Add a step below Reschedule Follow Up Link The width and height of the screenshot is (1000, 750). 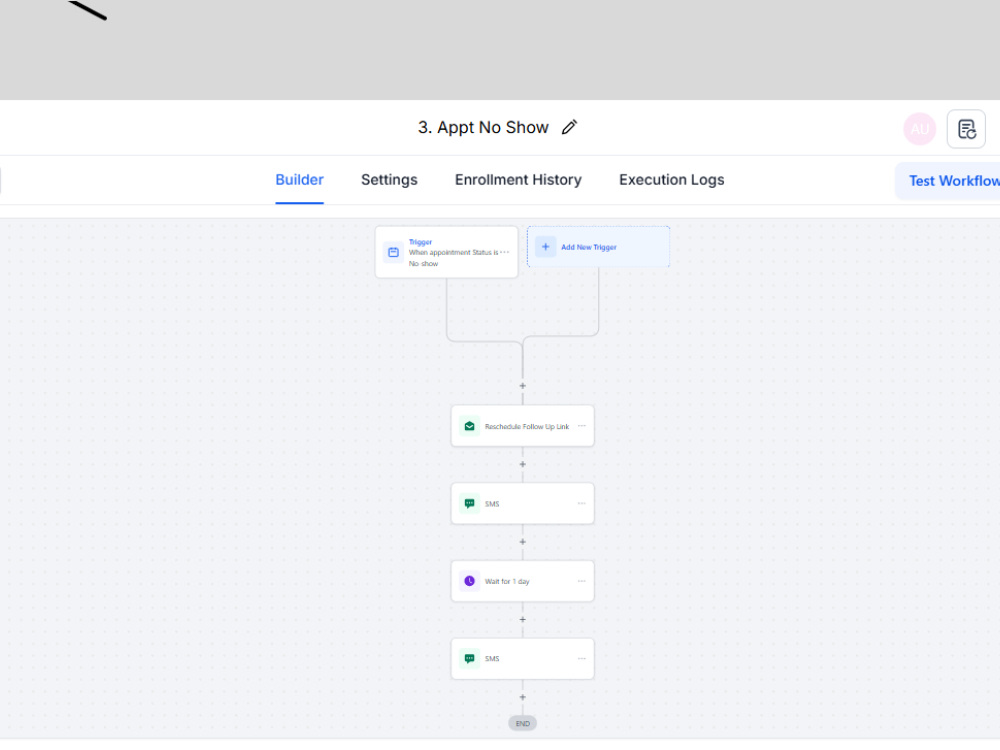click(522, 464)
